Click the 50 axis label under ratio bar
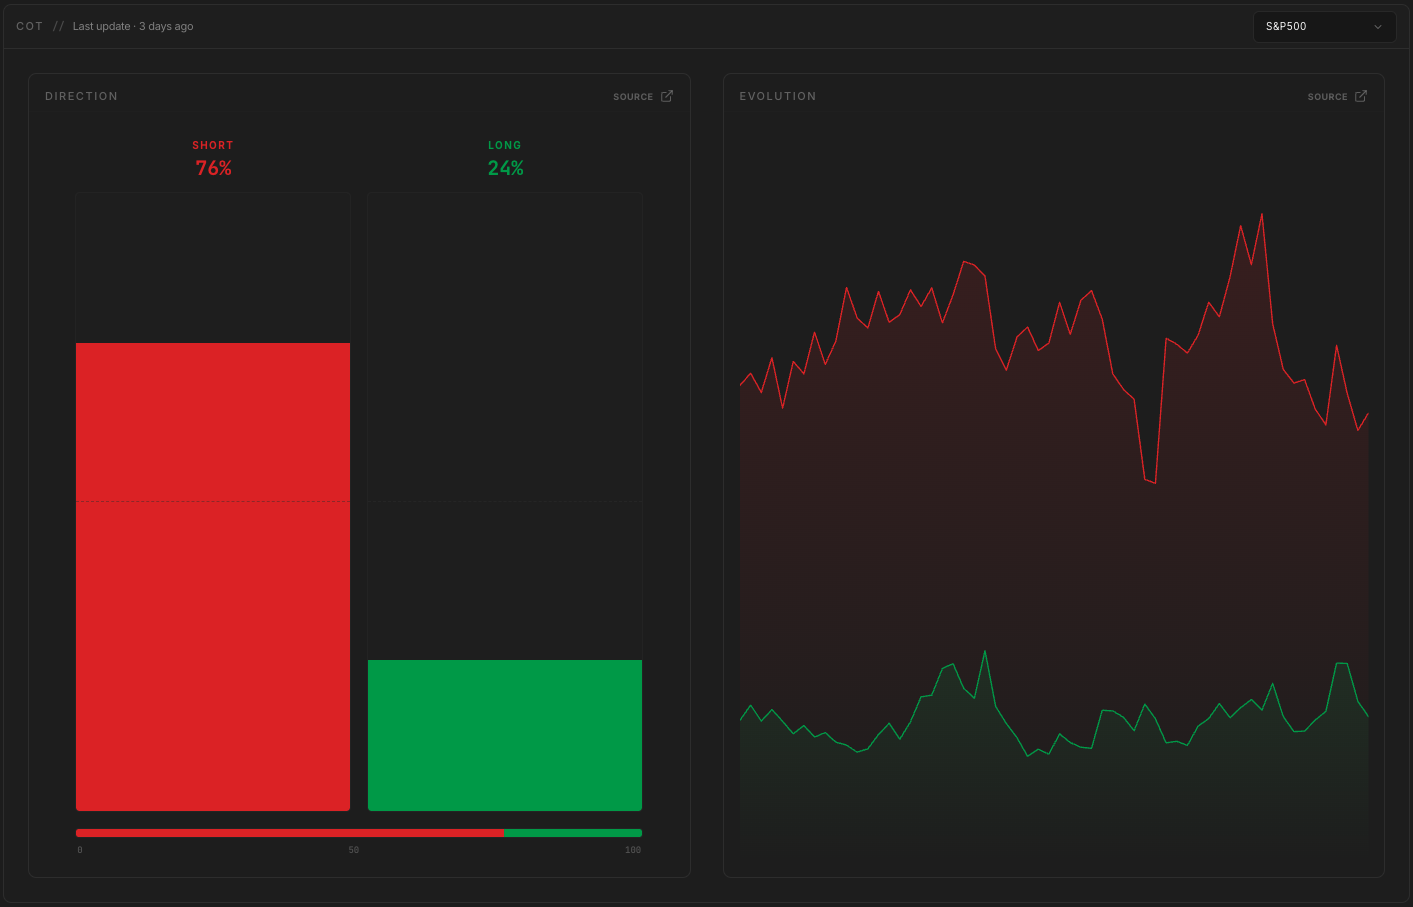Screen dimensions: 1413x907 354,850
